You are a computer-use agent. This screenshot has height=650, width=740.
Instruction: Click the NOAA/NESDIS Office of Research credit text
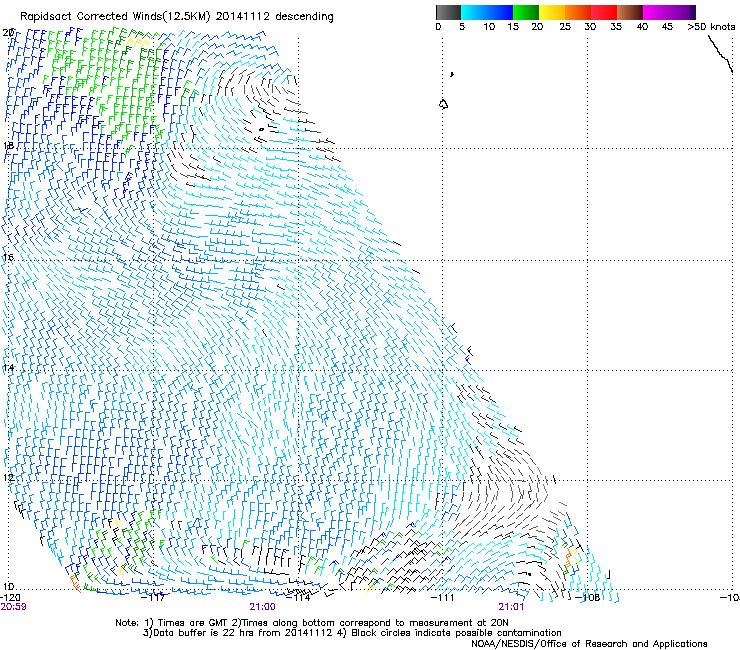coord(589,644)
